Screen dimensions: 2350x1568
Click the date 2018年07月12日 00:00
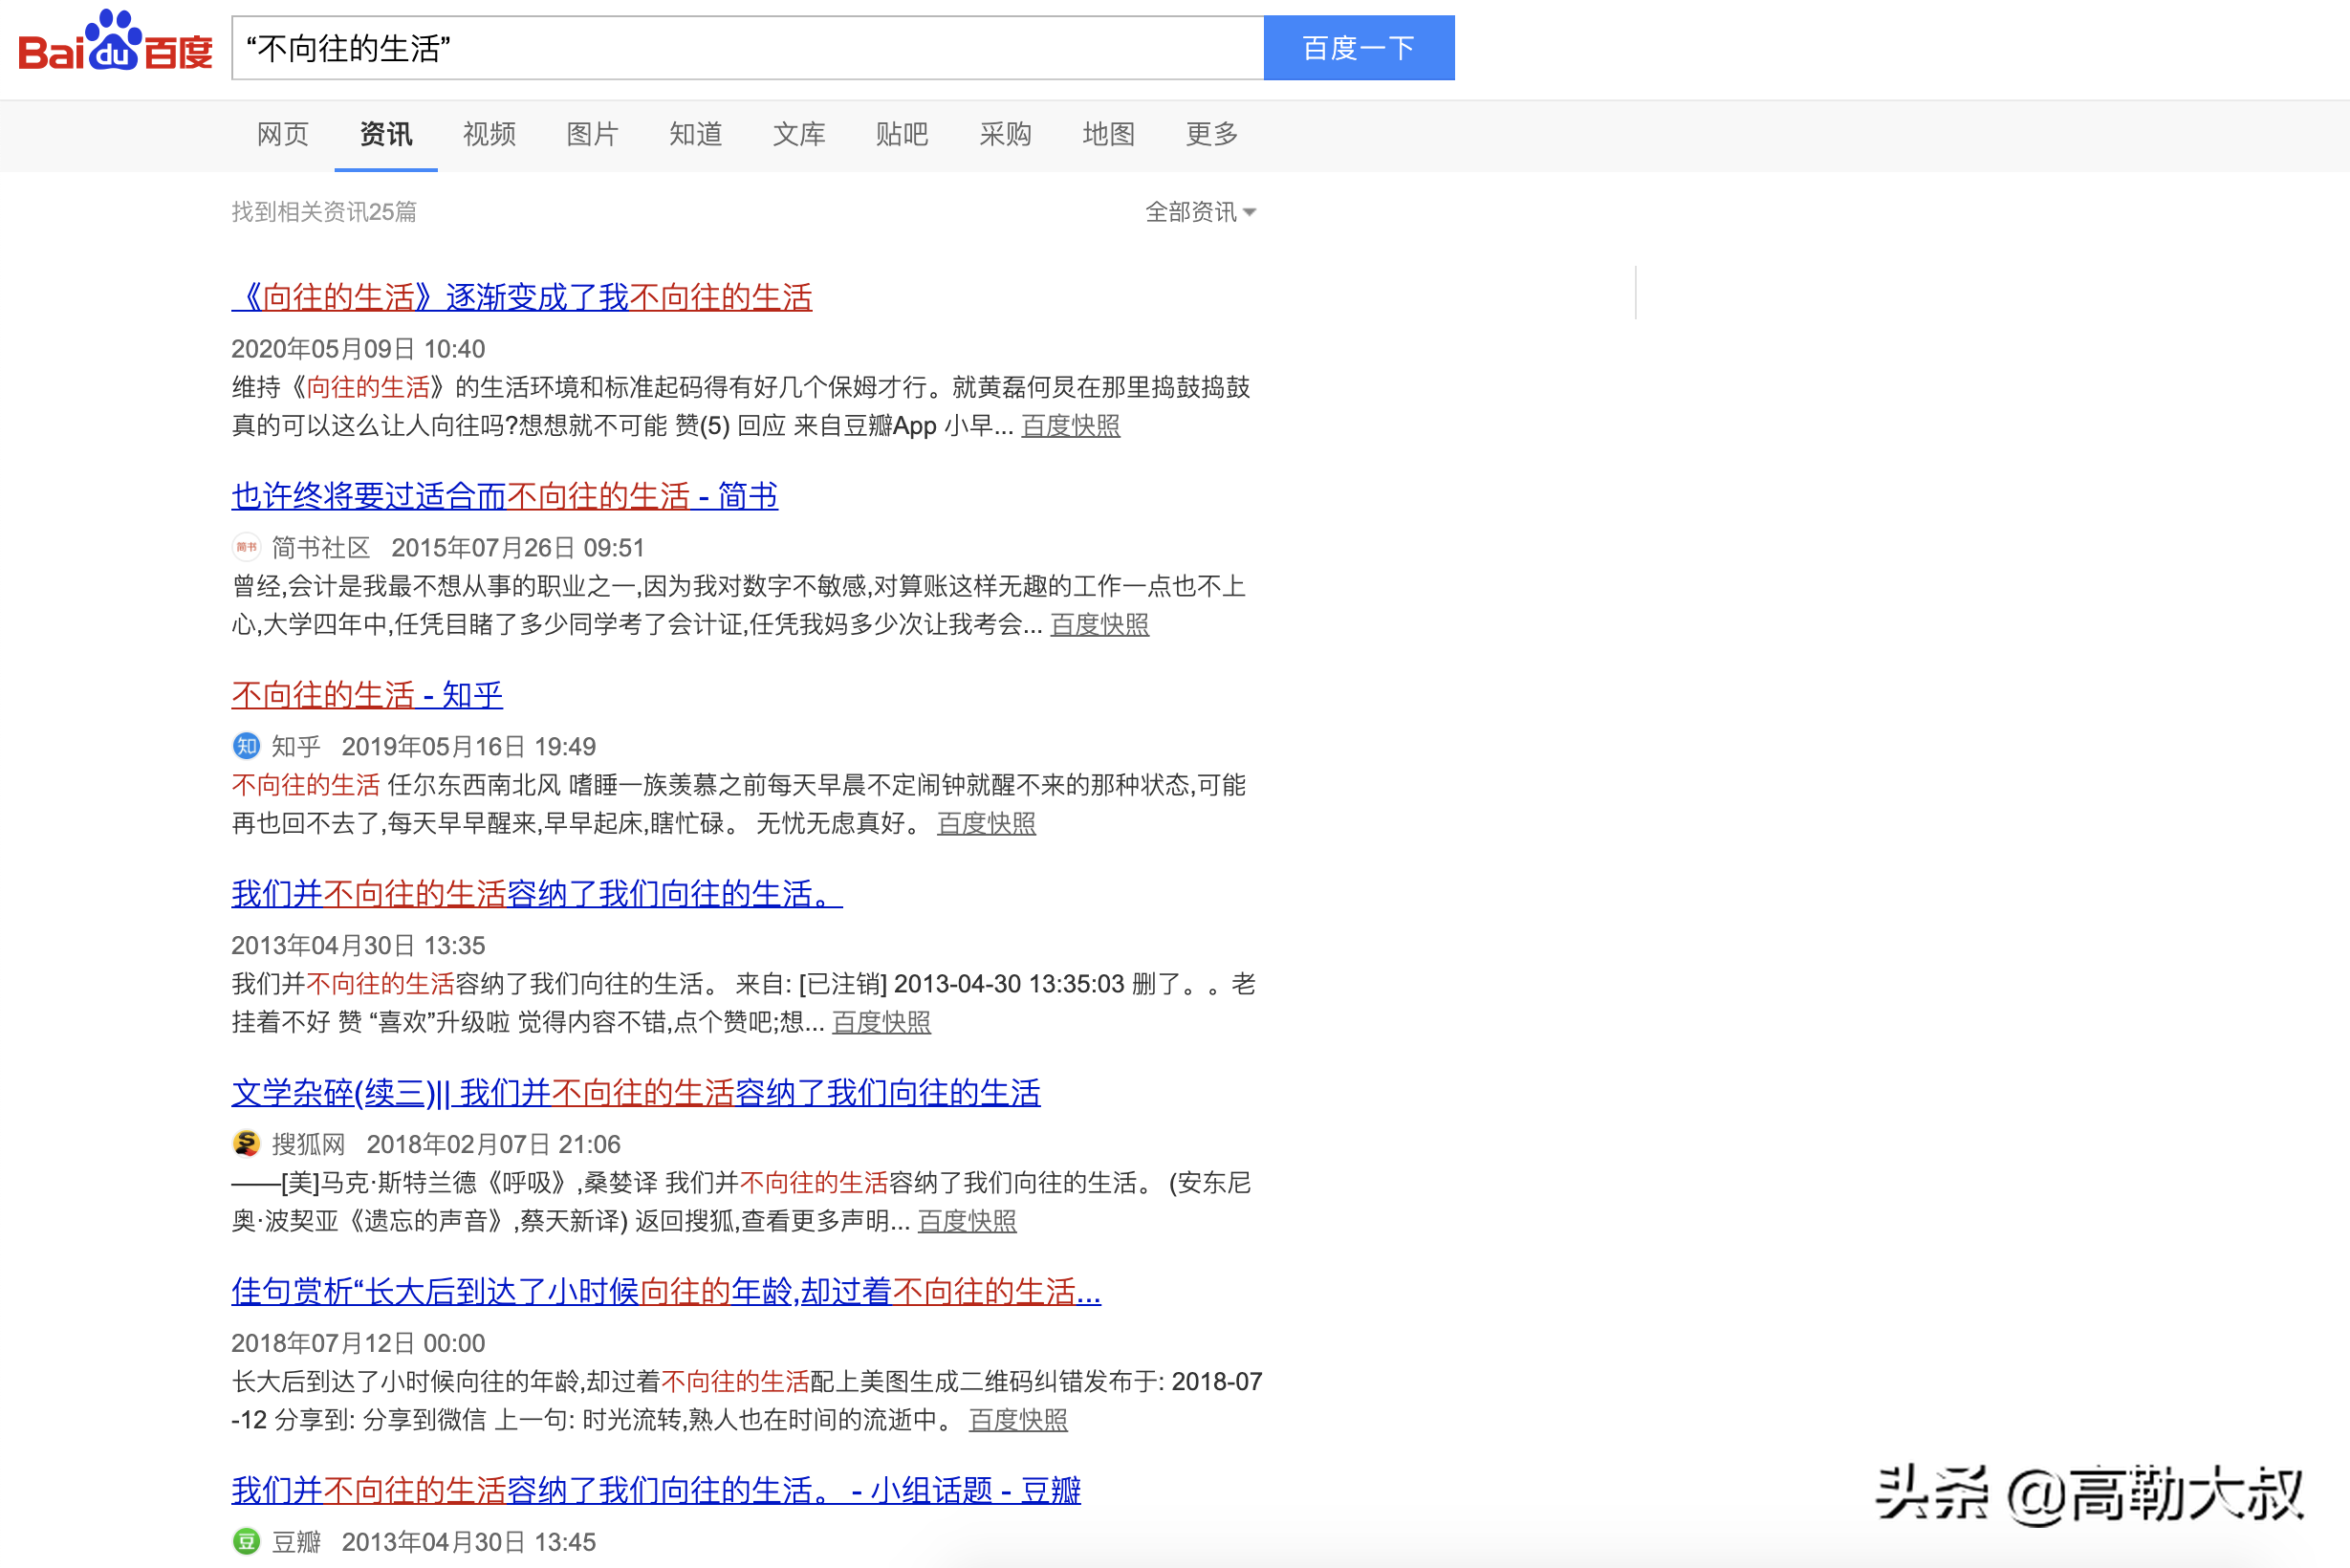(358, 1343)
